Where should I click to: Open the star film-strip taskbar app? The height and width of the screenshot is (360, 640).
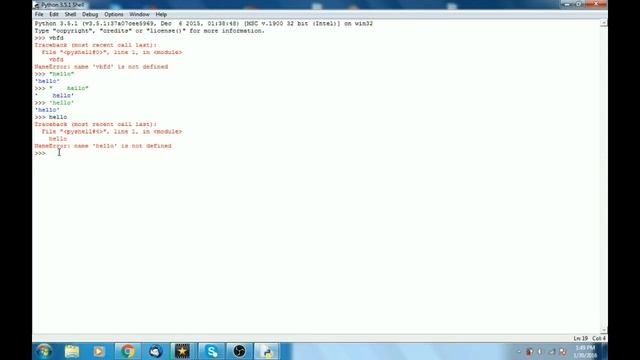click(x=182, y=351)
